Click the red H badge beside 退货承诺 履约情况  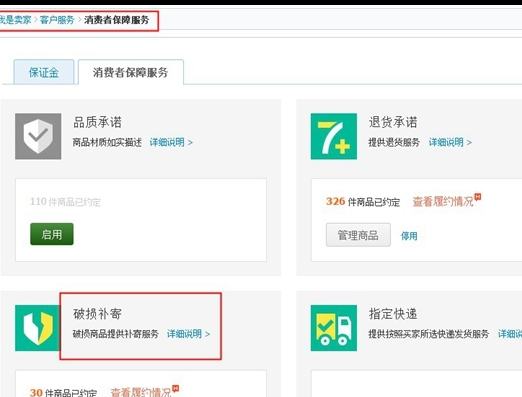[x=478, y=197]
